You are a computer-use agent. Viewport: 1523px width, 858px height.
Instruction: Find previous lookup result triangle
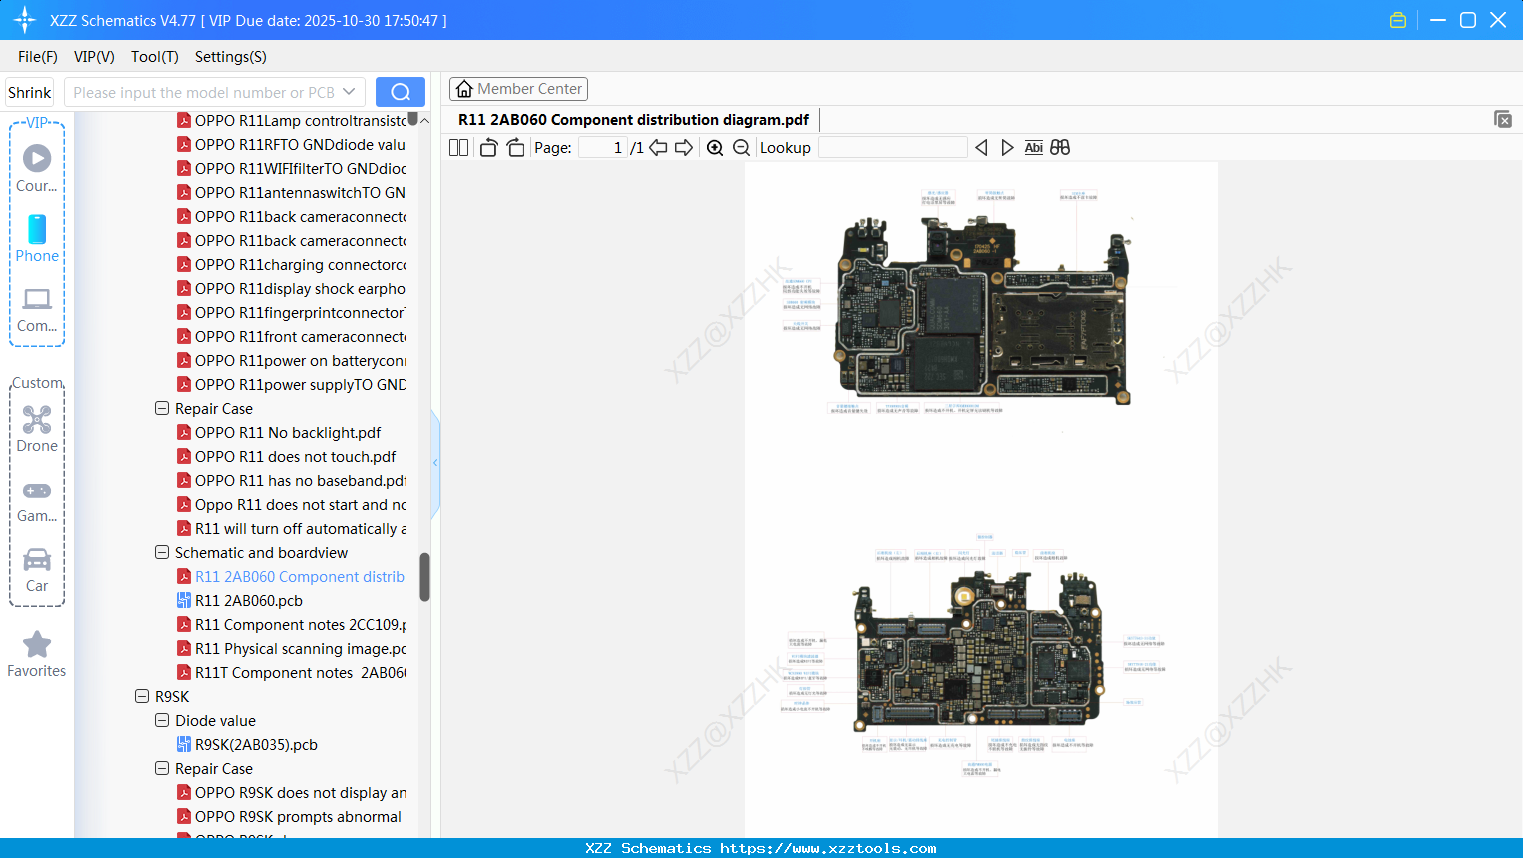point(981,148)
